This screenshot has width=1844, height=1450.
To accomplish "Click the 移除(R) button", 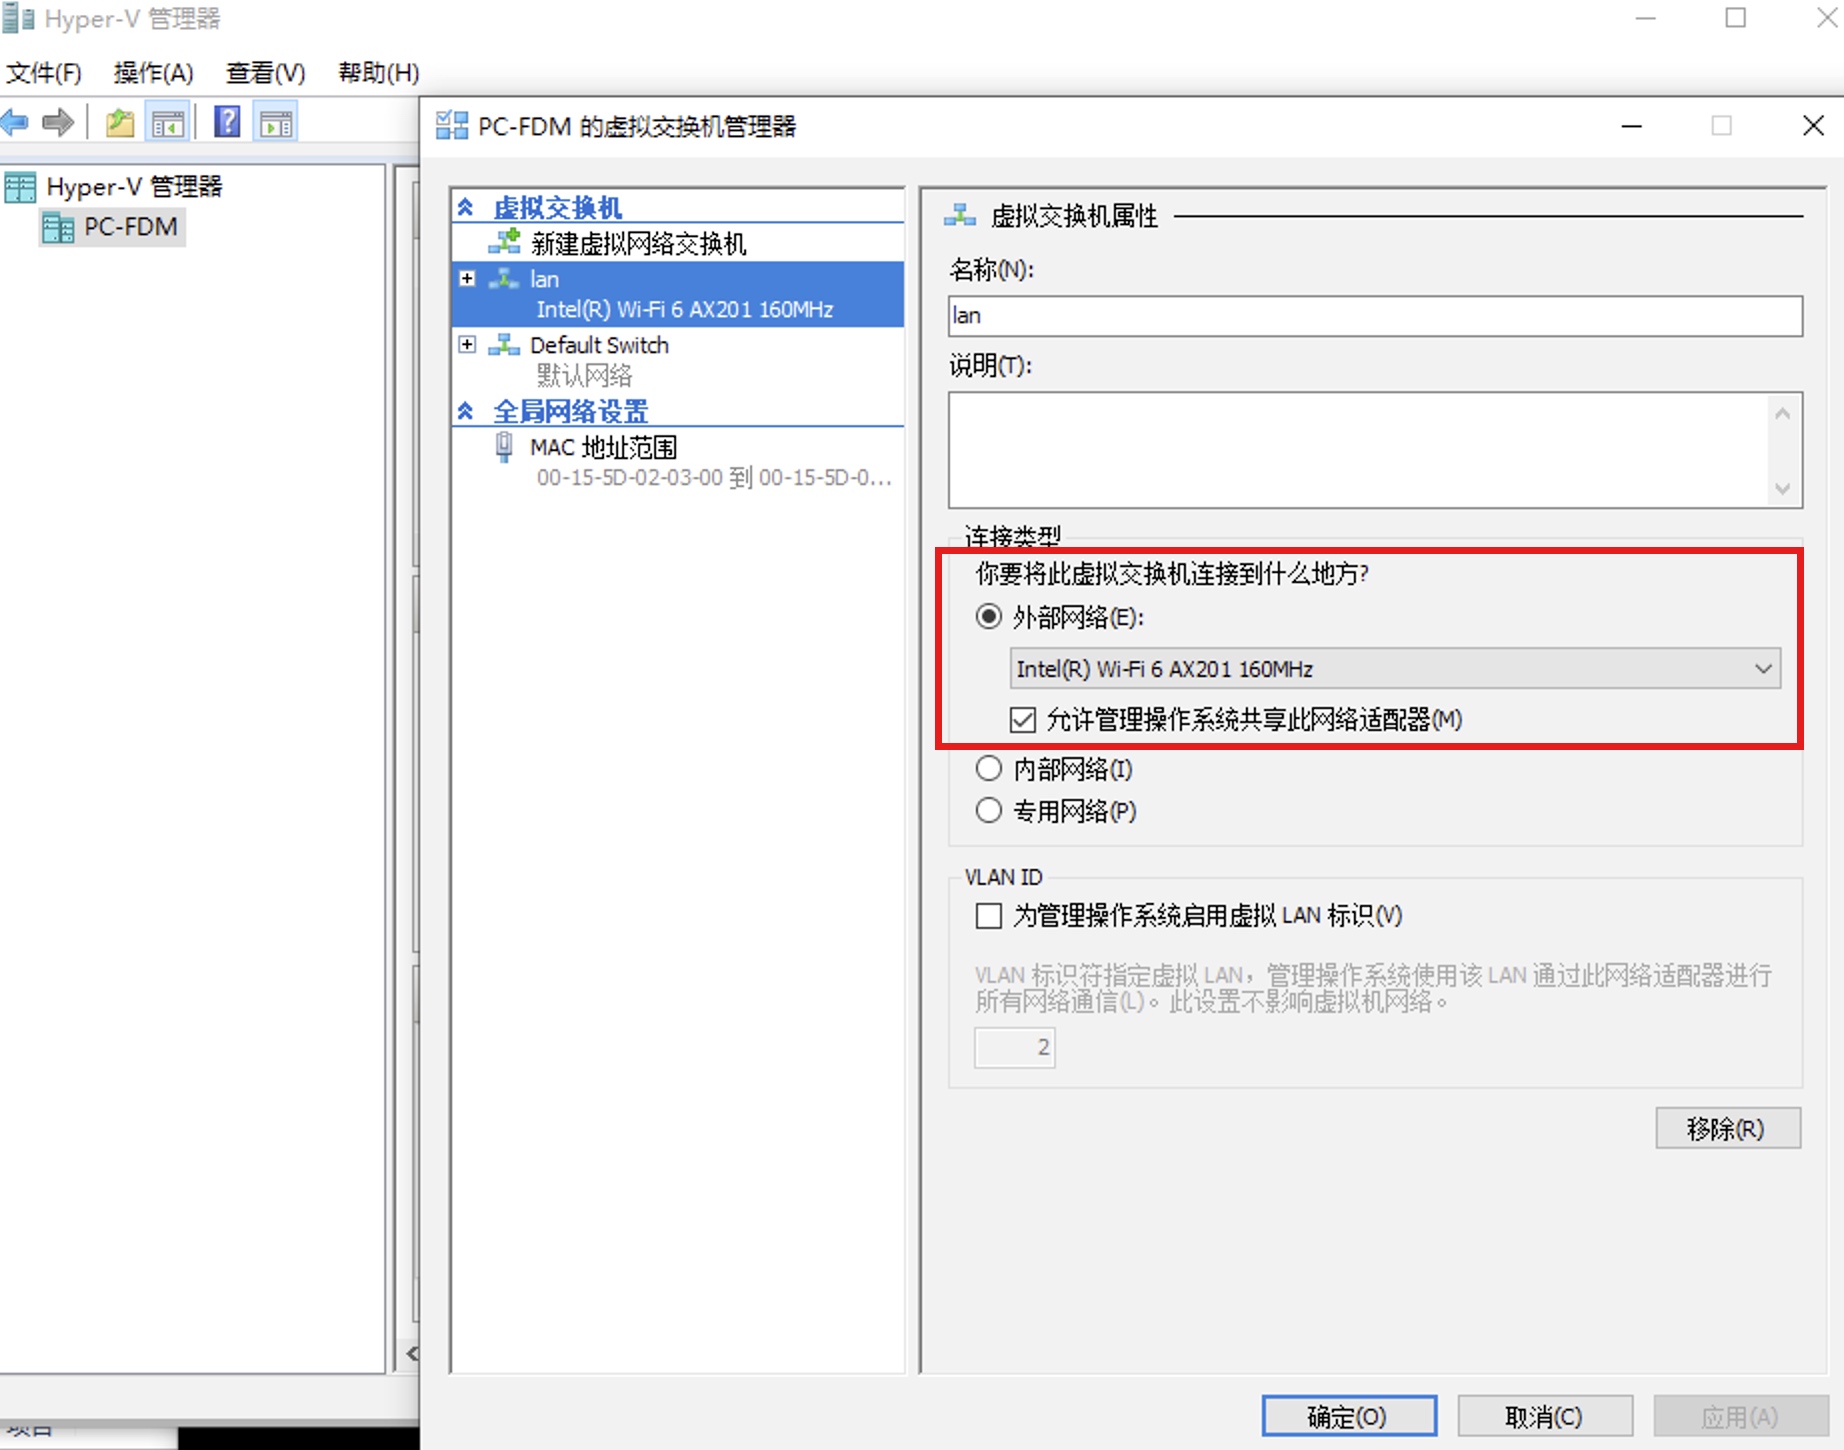I will 1727,1129.
